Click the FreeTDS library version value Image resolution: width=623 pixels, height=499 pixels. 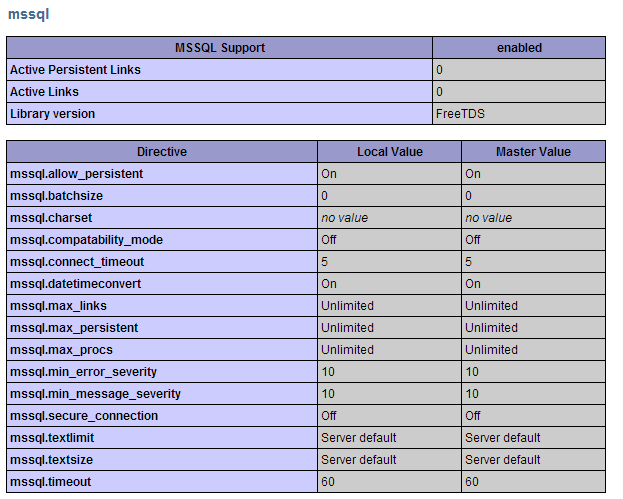coord(460,114)
